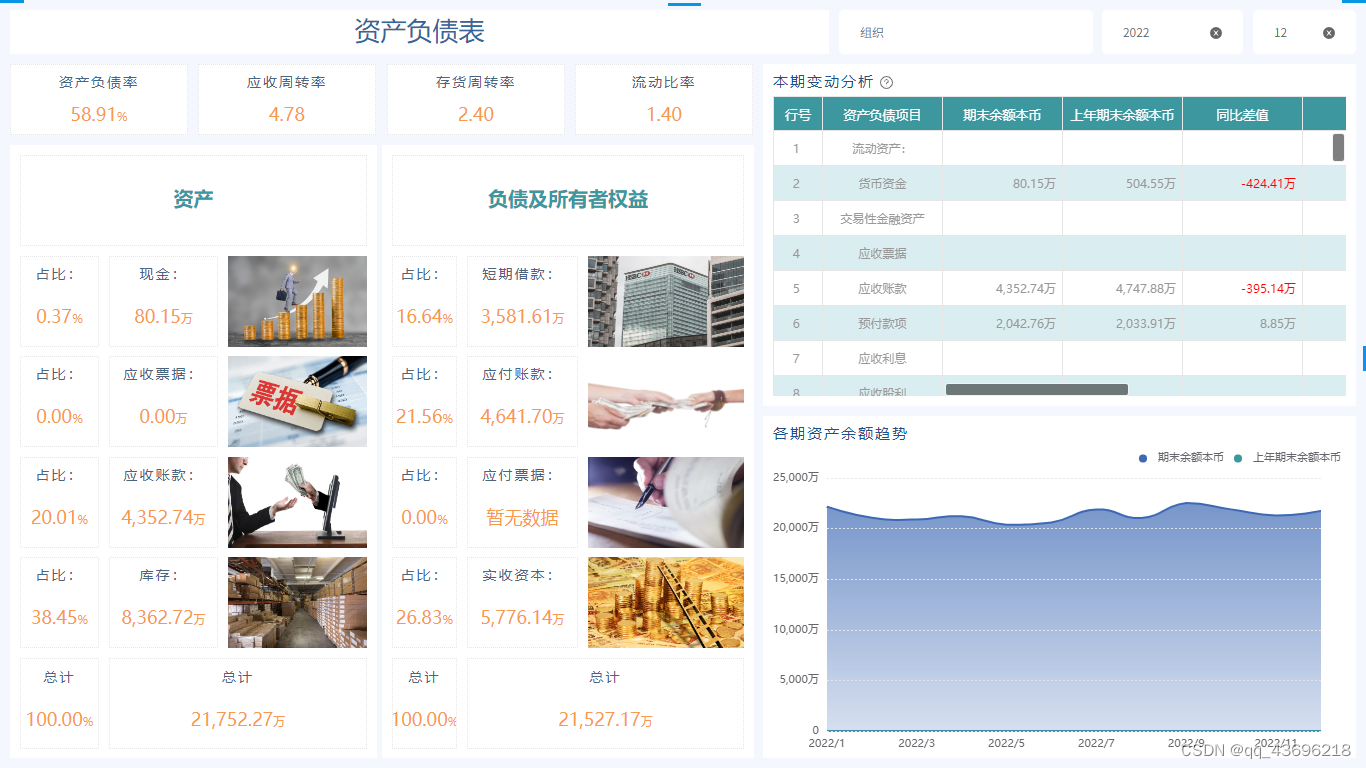
Task: Click 同比差值 column header
Action: tap(1242, 114)
